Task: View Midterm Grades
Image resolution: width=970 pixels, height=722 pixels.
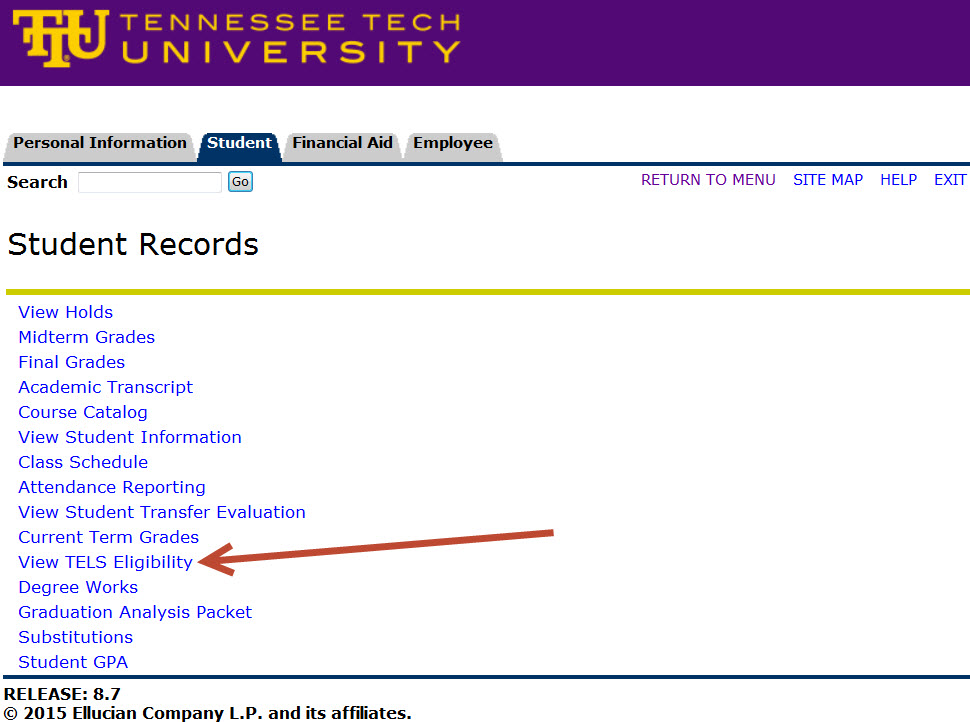Action: point(86,337)
